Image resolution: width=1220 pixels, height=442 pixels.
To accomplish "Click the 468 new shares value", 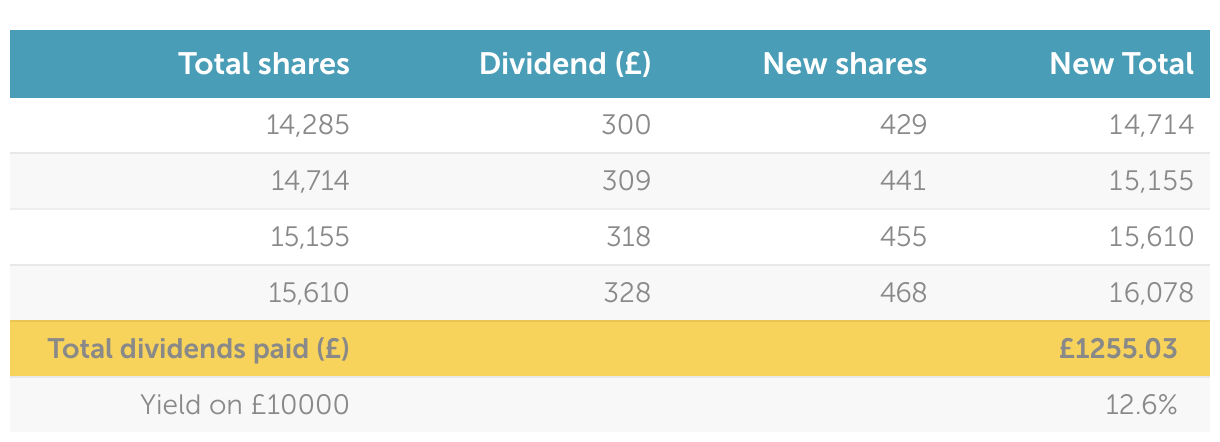I will click(x=903, y=293).
